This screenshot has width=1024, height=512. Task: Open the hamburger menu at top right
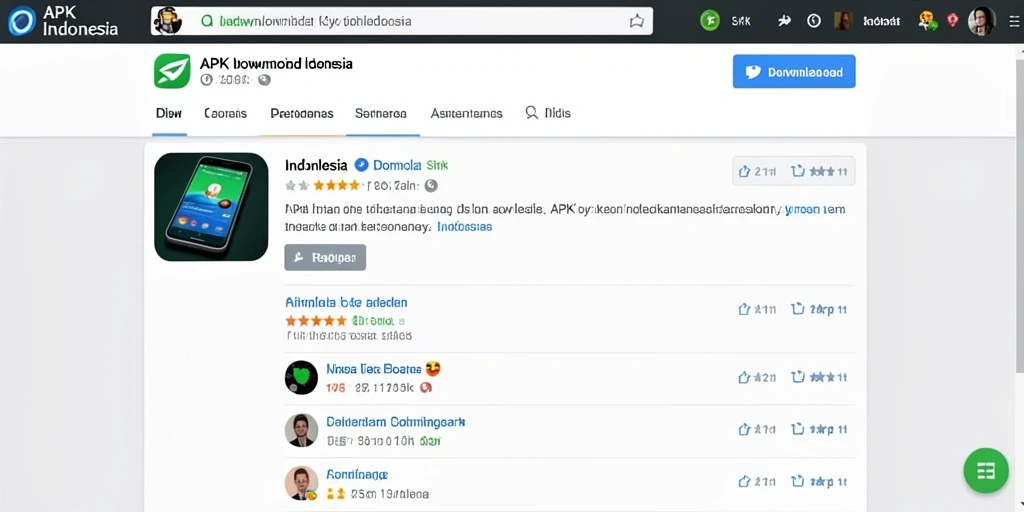pyautogui.click(x=1013, y=21)
